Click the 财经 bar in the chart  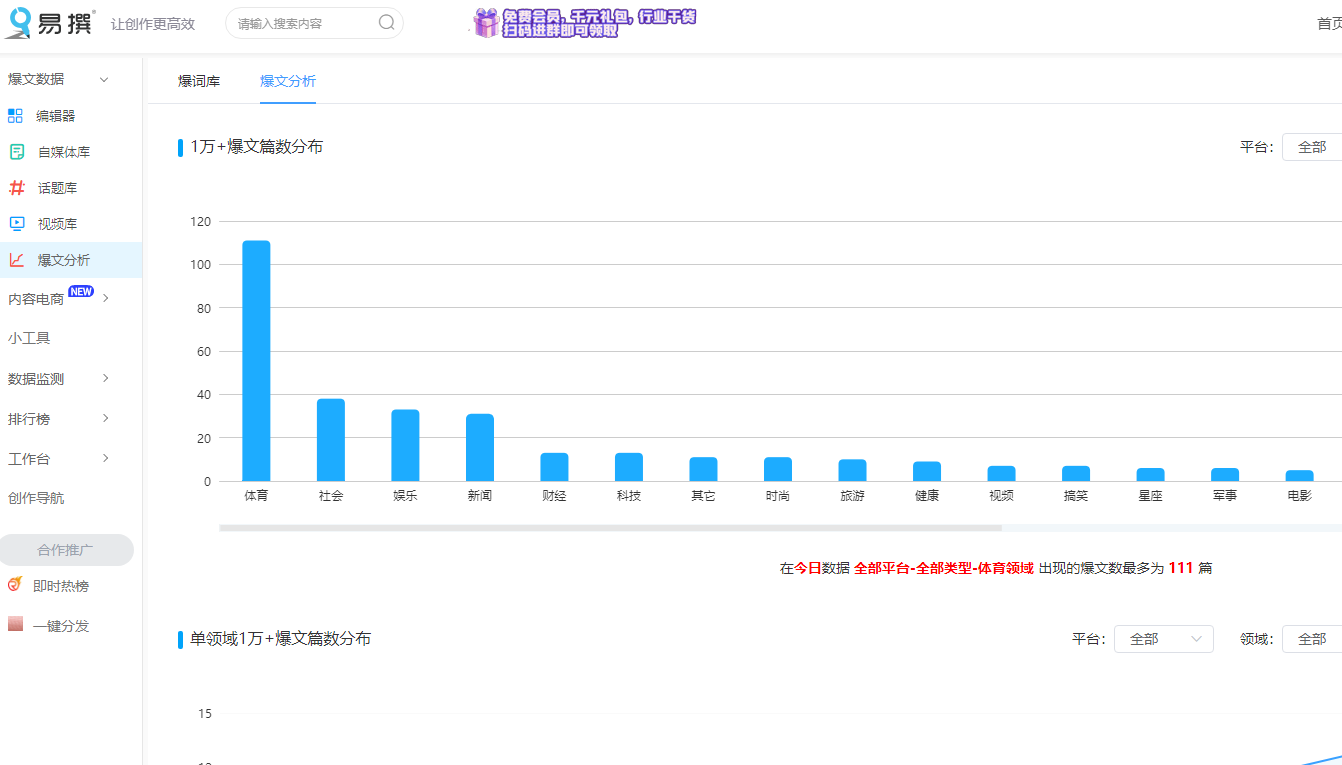point(554,467)
